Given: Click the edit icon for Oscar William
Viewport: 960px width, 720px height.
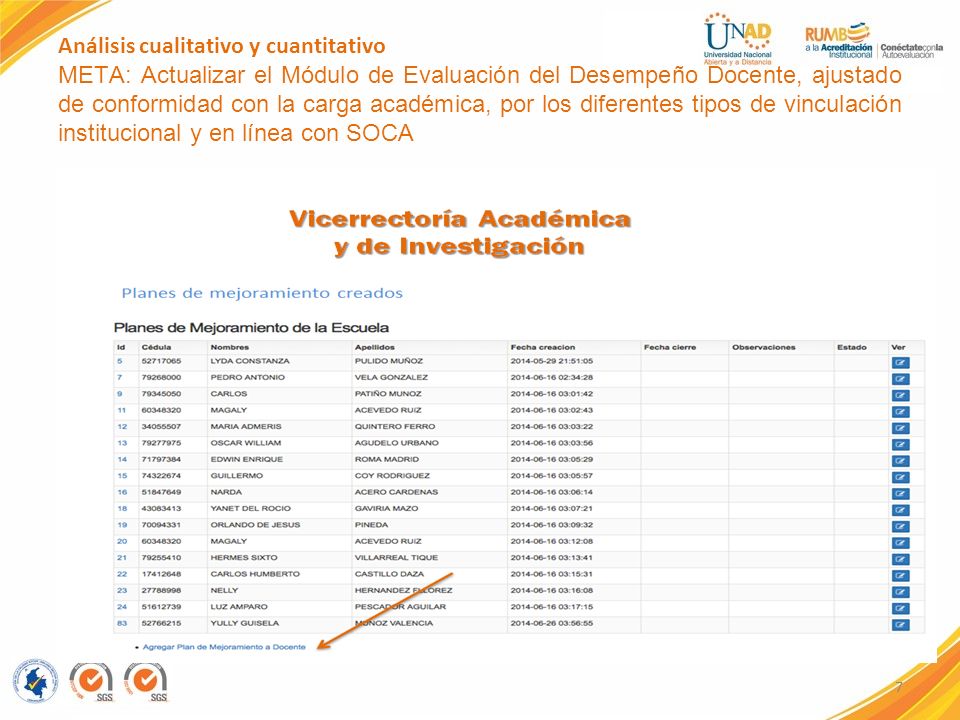Looking at the screenshot, I should (900, 444).
